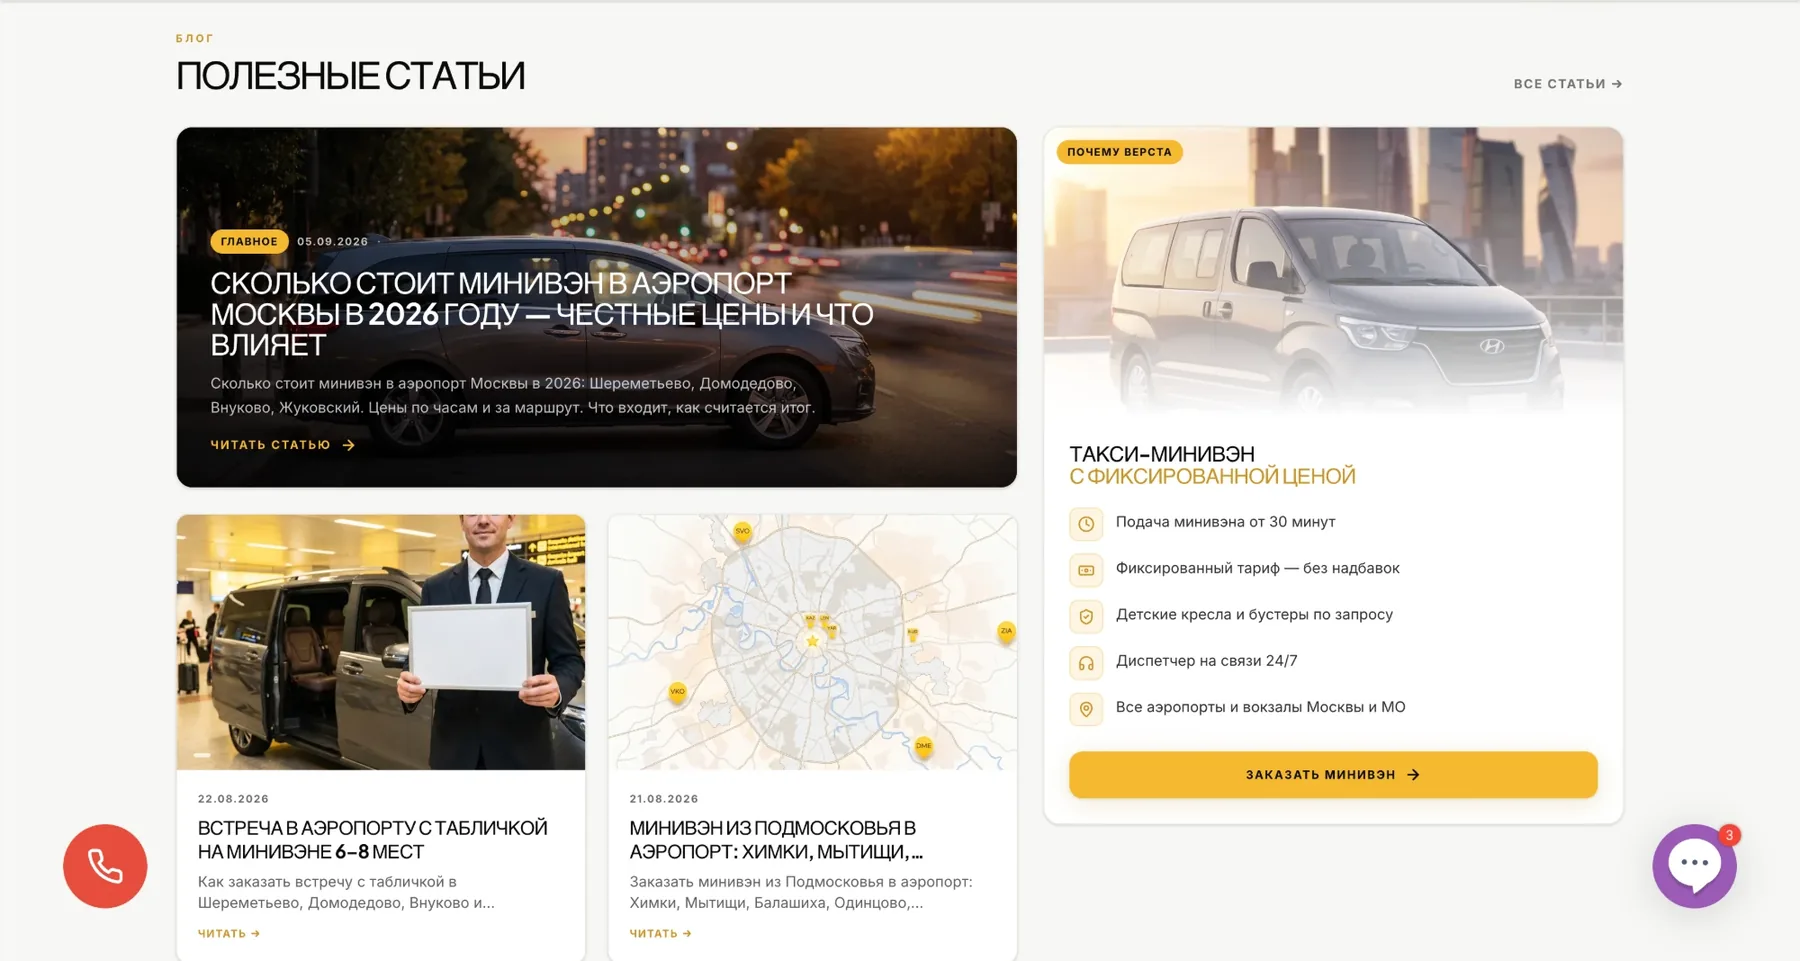The image size is (1800, 961).
Task: Click 'Фиксированный тариф — без надбавок' text
Action: tap(1257, 568)
